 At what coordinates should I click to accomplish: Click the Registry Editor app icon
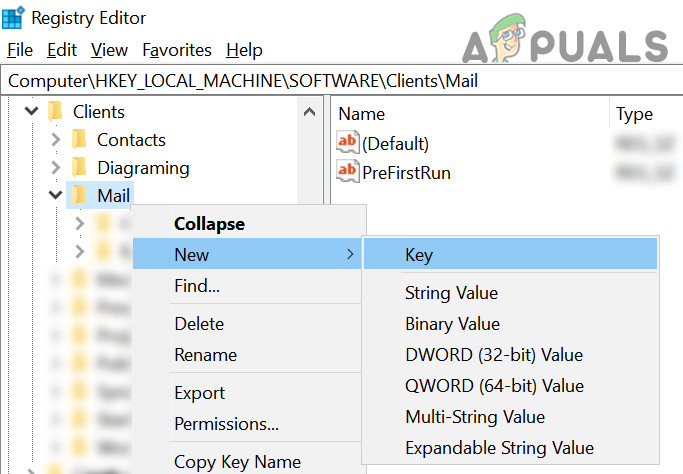(x=15, y=18)
